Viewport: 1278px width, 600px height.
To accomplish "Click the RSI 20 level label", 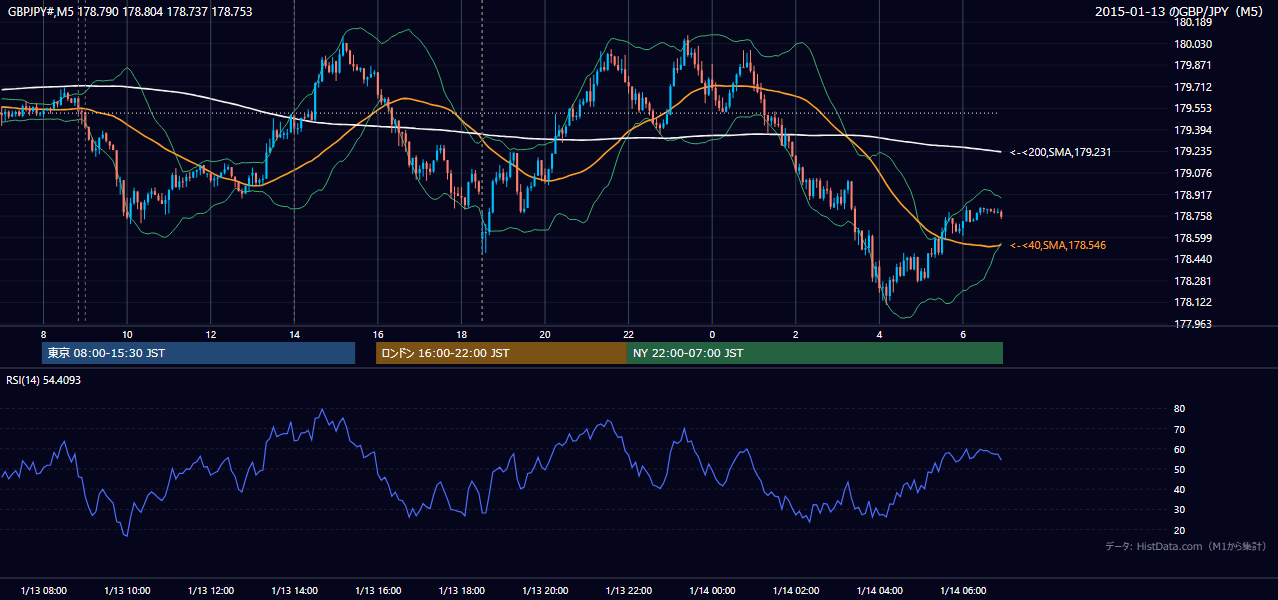I will tap(1179, 530).
